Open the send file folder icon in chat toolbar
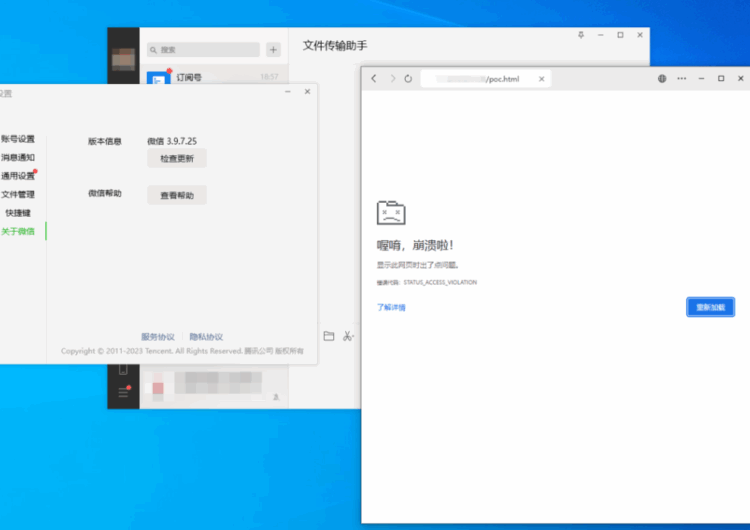Image resolution: width=750 pixels, height=530 pixels. pos(329,336)
